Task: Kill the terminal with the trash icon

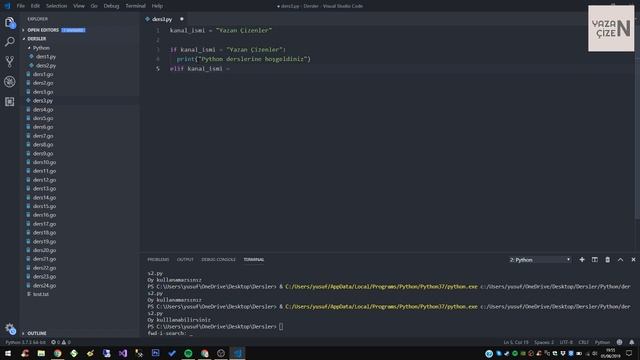Action: coord(607,260)
